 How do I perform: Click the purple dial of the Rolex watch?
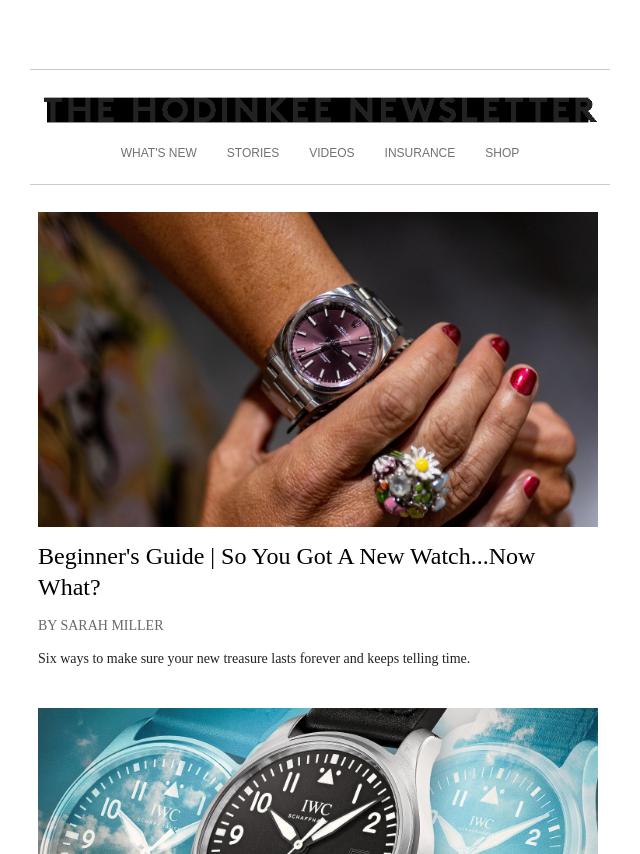click(332, 344)
